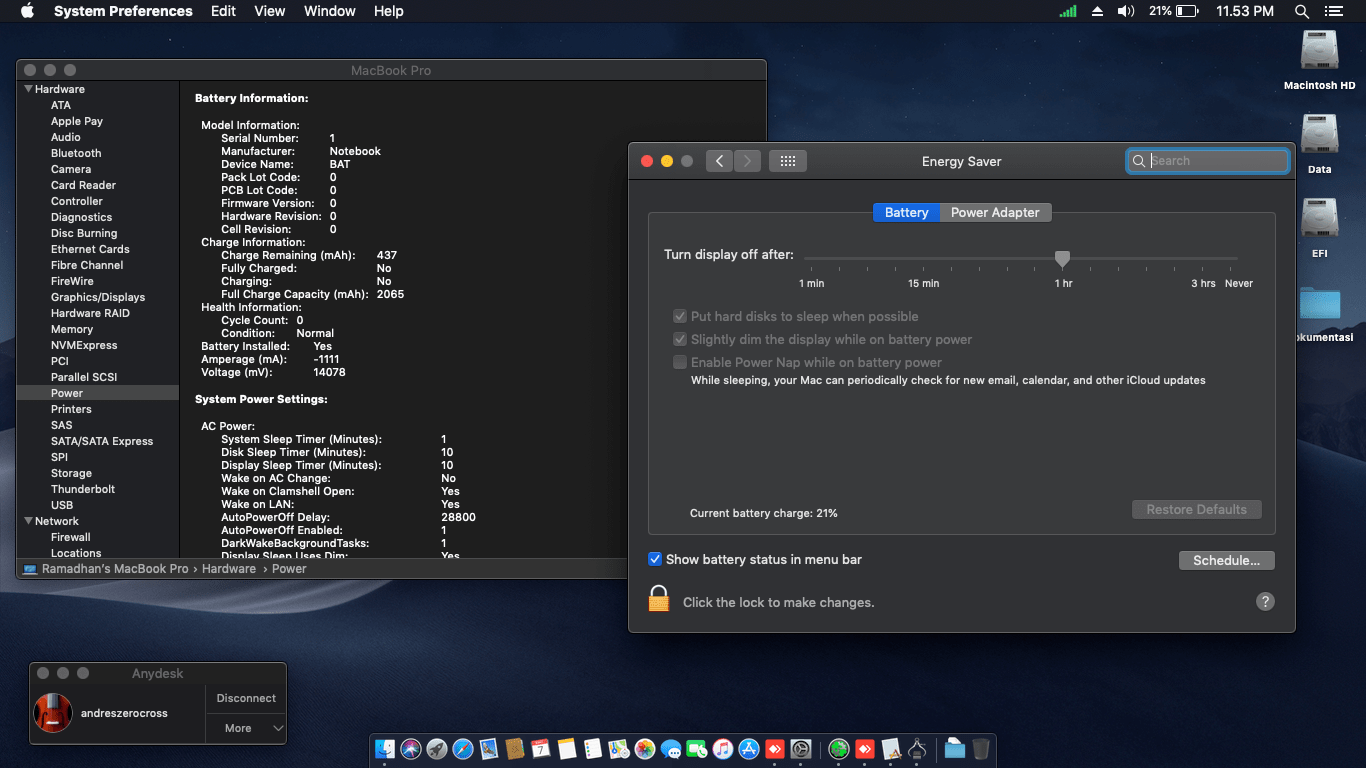Open the Help menu
This screenshot has width=1366, height=768.
[388, 11]
